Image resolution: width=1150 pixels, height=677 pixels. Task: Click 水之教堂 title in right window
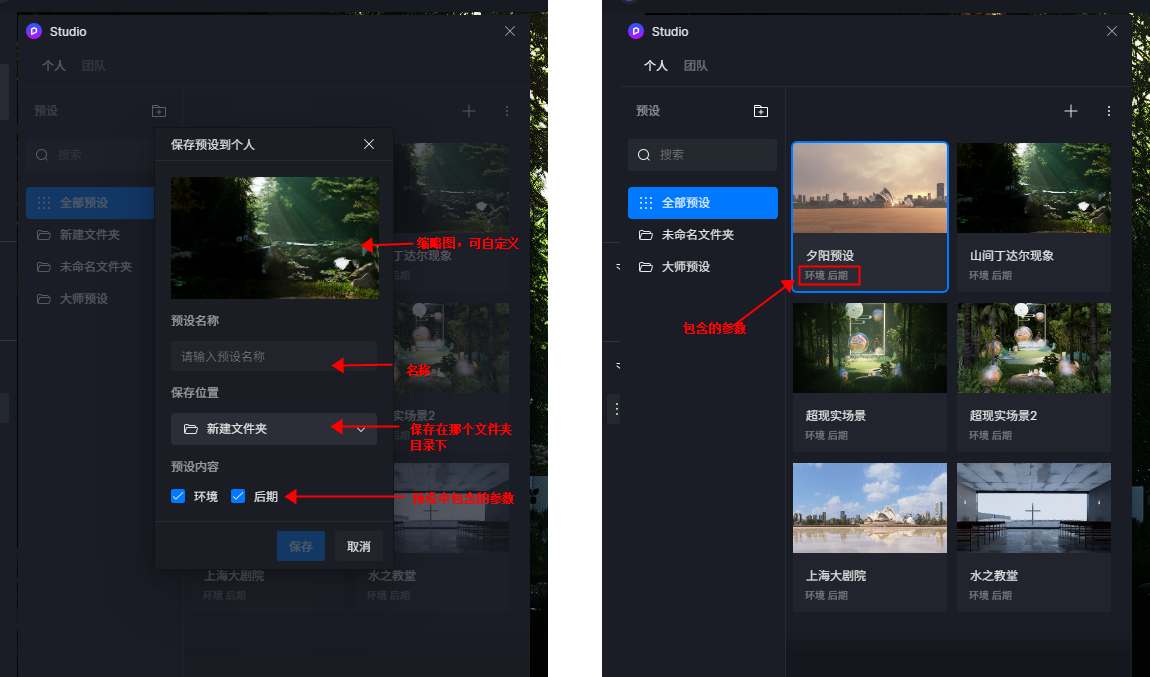point(994,576)
